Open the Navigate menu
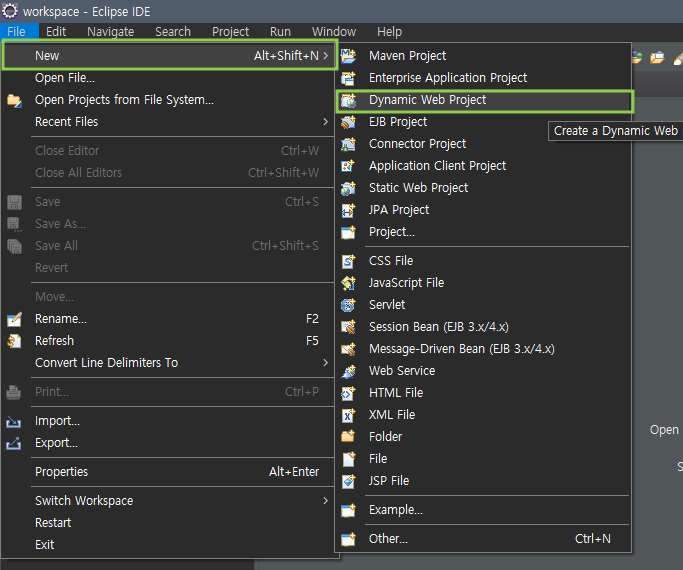683x570 pixels. 111,32
